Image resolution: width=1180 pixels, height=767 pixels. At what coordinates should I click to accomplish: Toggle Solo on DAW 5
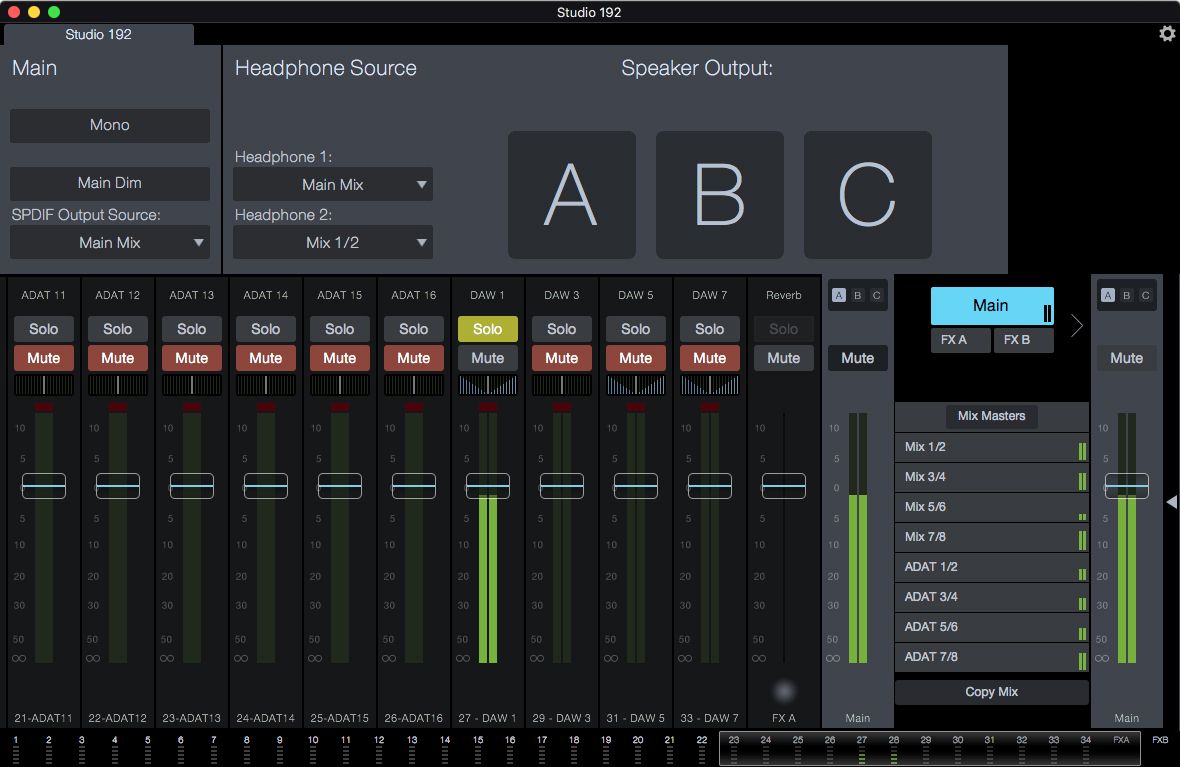click(636, 329)
